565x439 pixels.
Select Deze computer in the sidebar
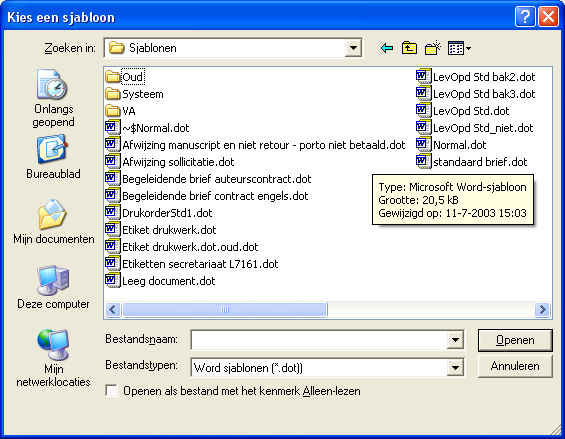click(x=53, y=287)
